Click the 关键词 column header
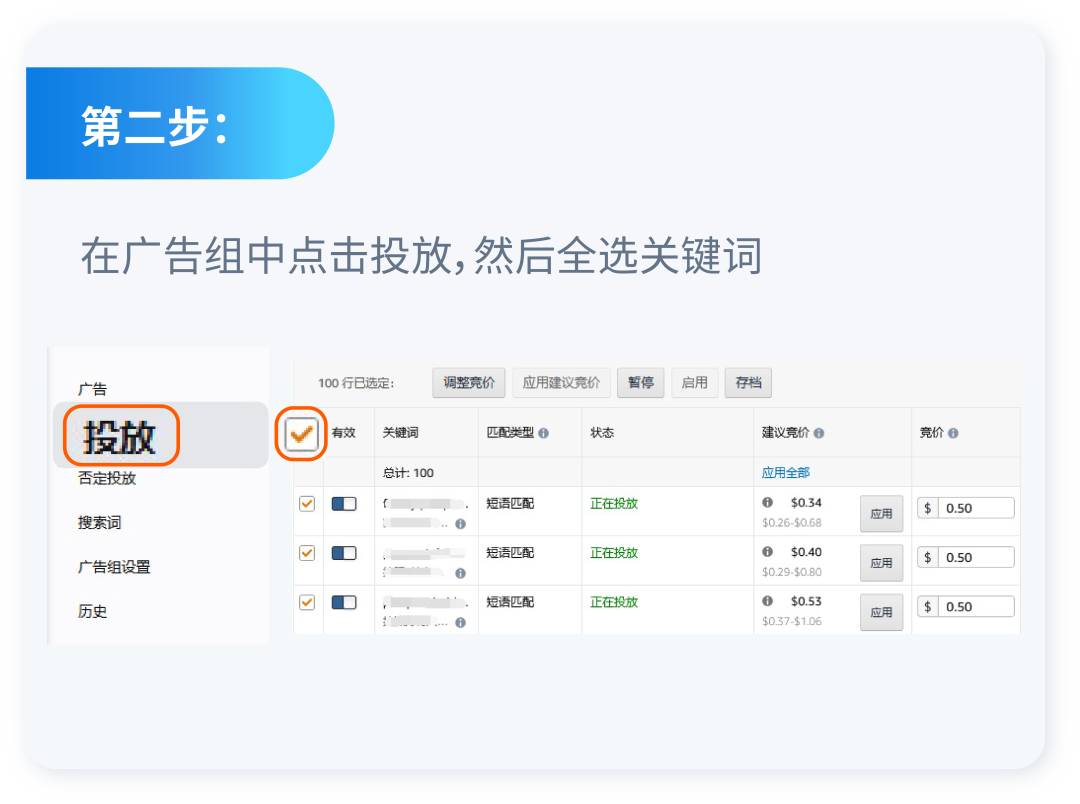Image resolution: width=1080 pixels, height=804 pixels. (x=400, y=433)
